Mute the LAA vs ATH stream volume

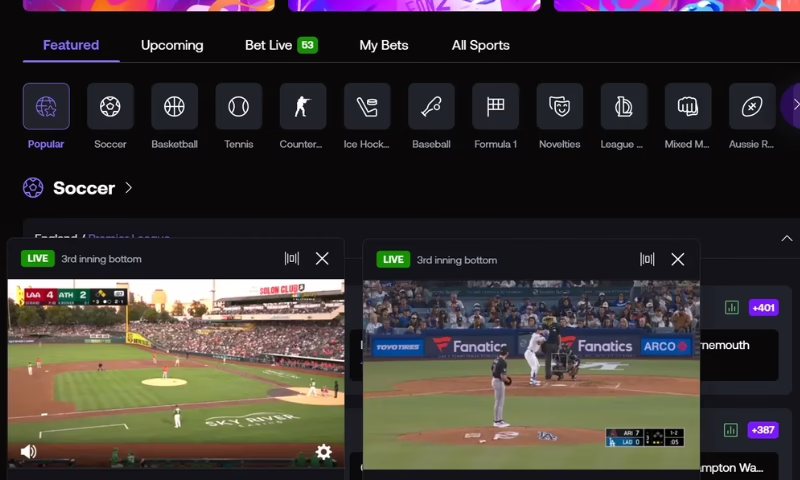(29, 451)
